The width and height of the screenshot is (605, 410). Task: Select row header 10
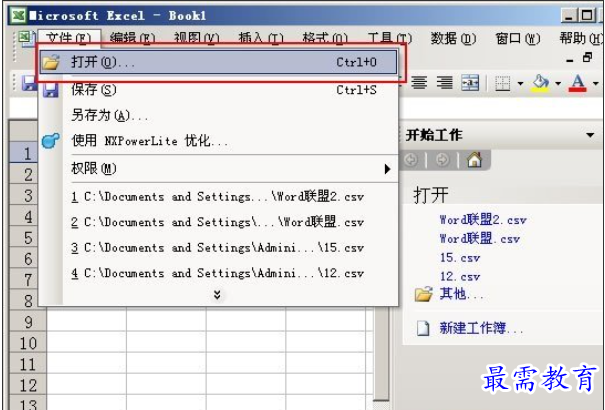click(27, 343)
